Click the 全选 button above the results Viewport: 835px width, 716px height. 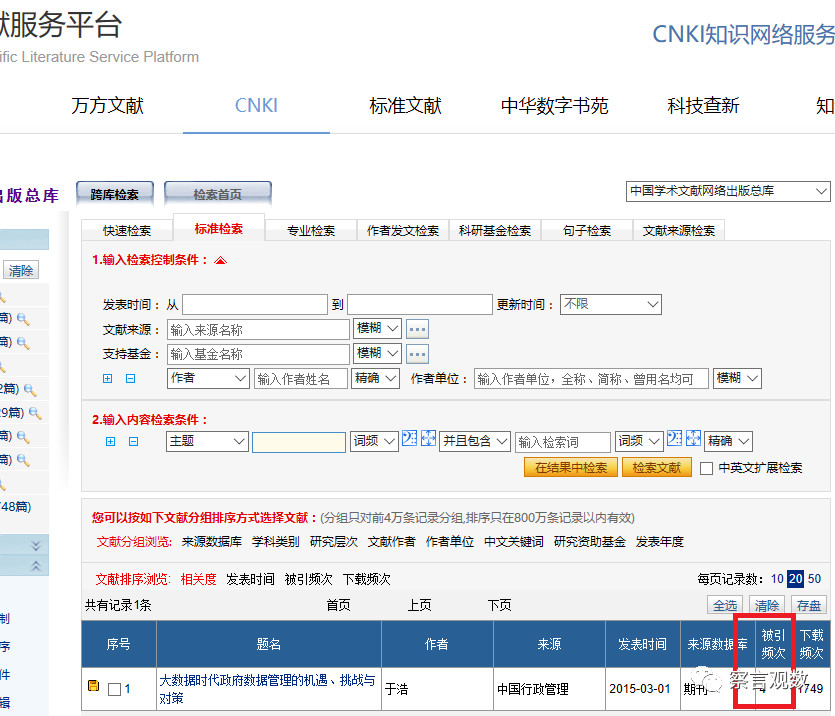point(725,605)
